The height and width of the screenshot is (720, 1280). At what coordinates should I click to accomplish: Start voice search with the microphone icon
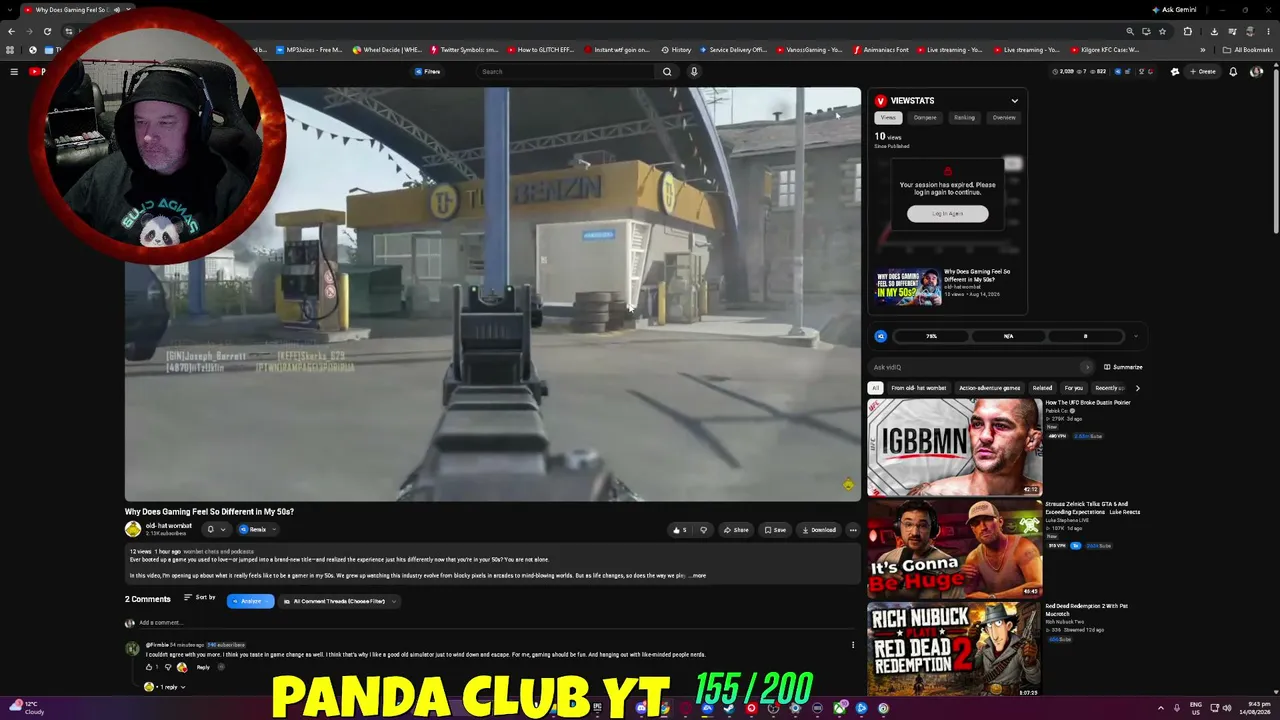tap(693, 72)
